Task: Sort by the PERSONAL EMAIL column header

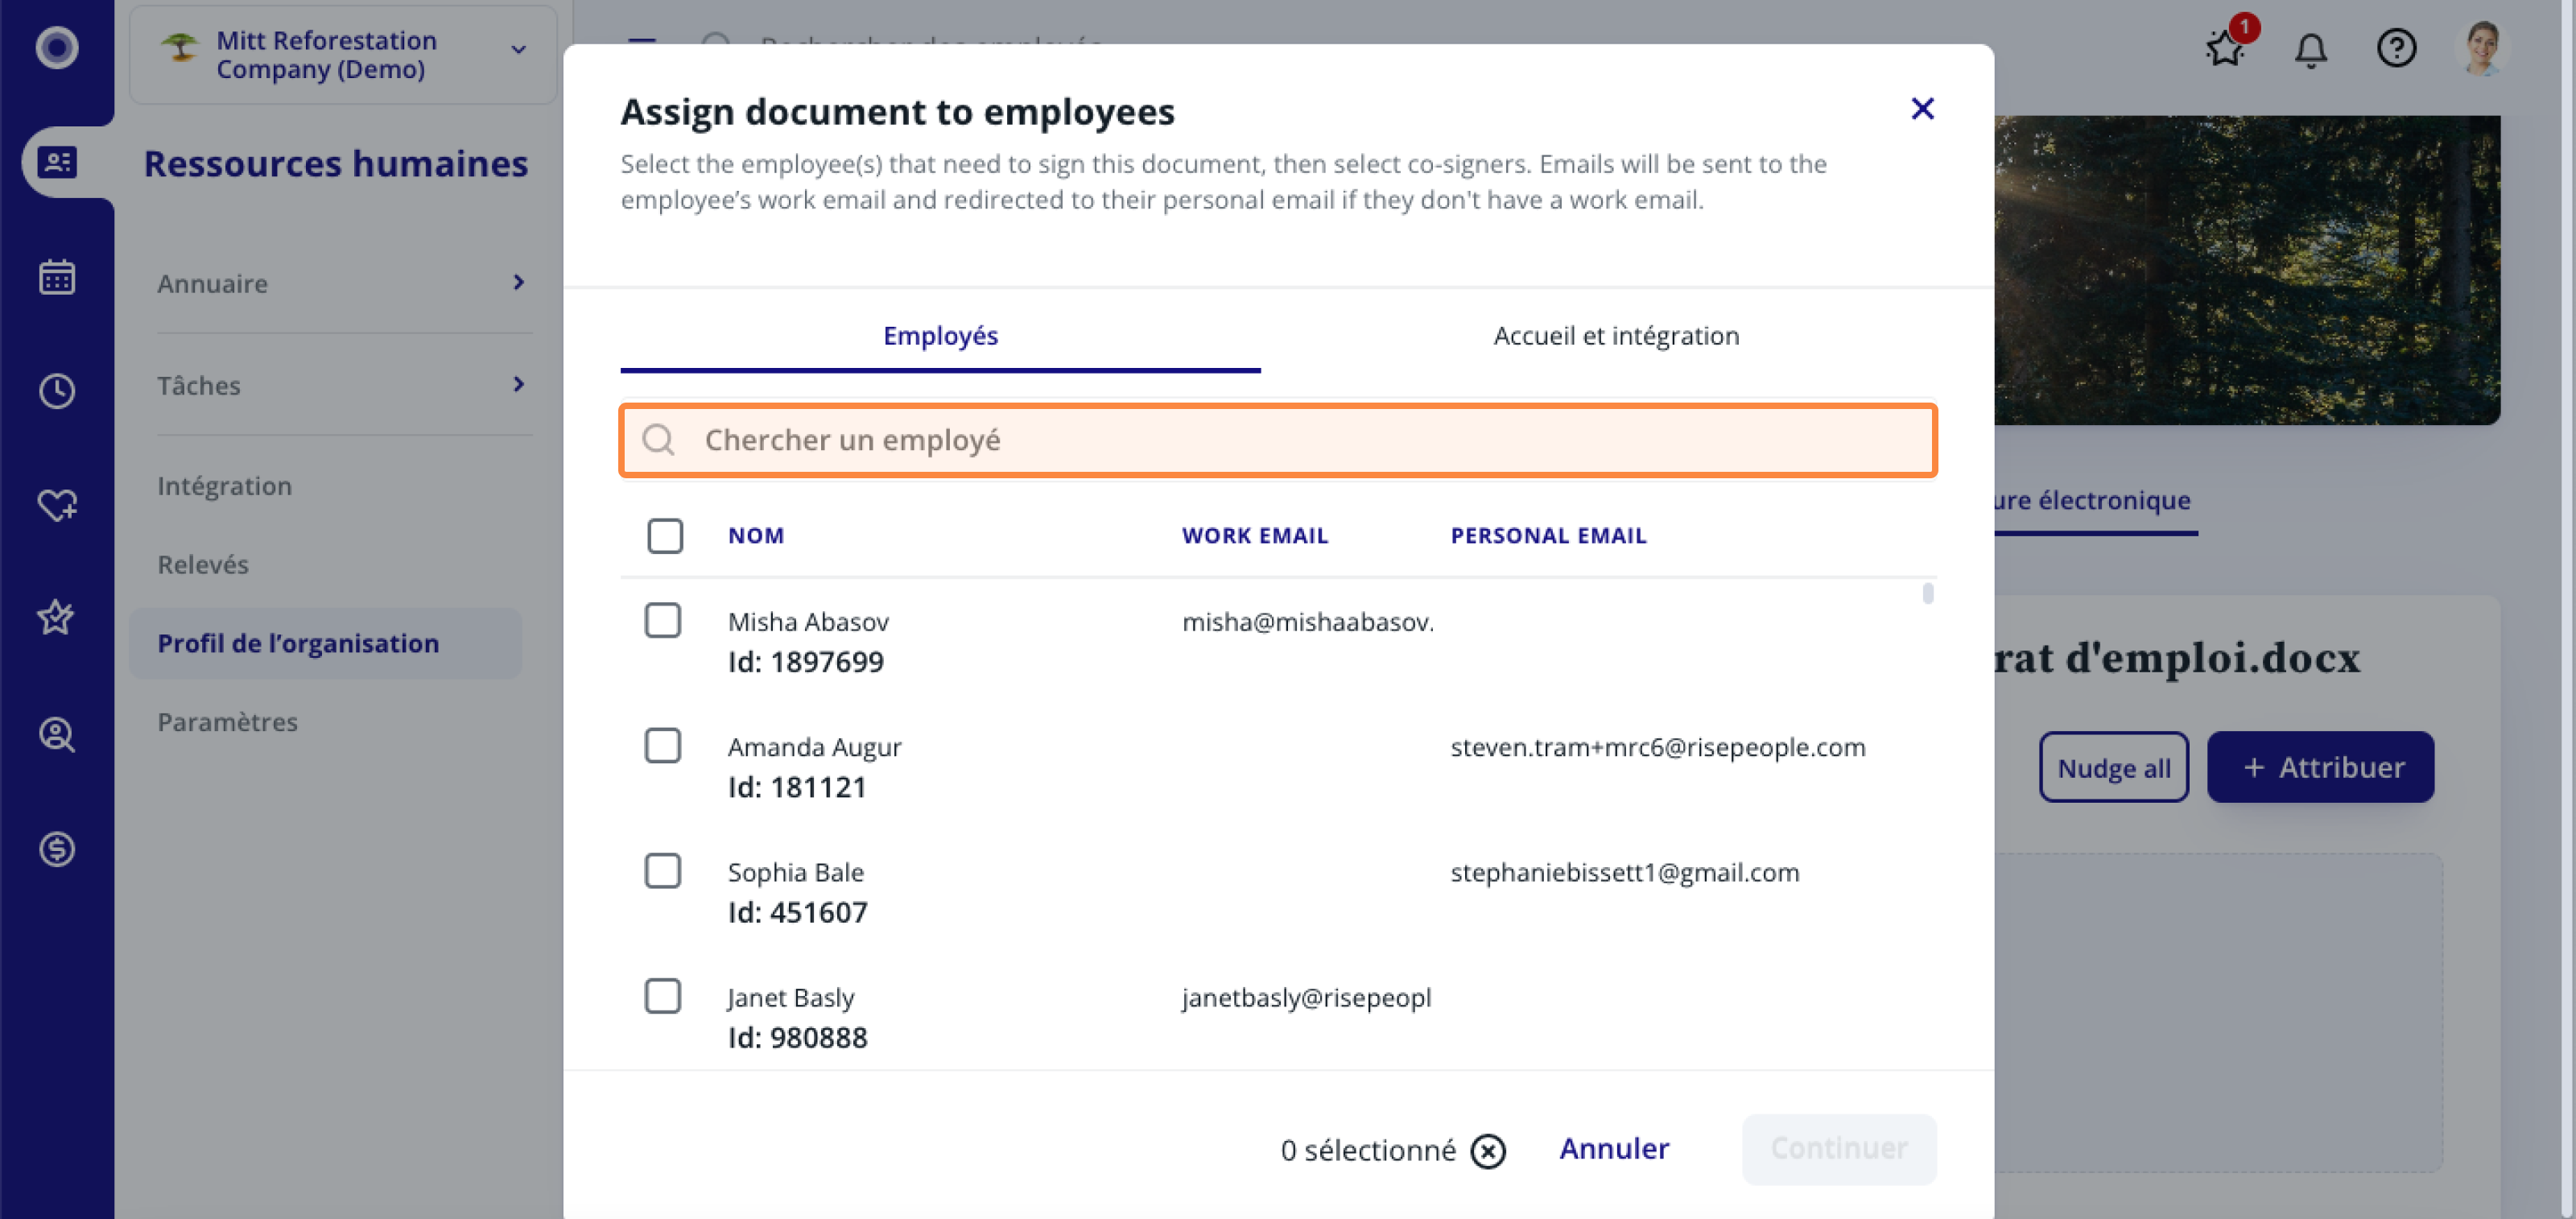Action: pyautogui.click(x=1548, y=536)
